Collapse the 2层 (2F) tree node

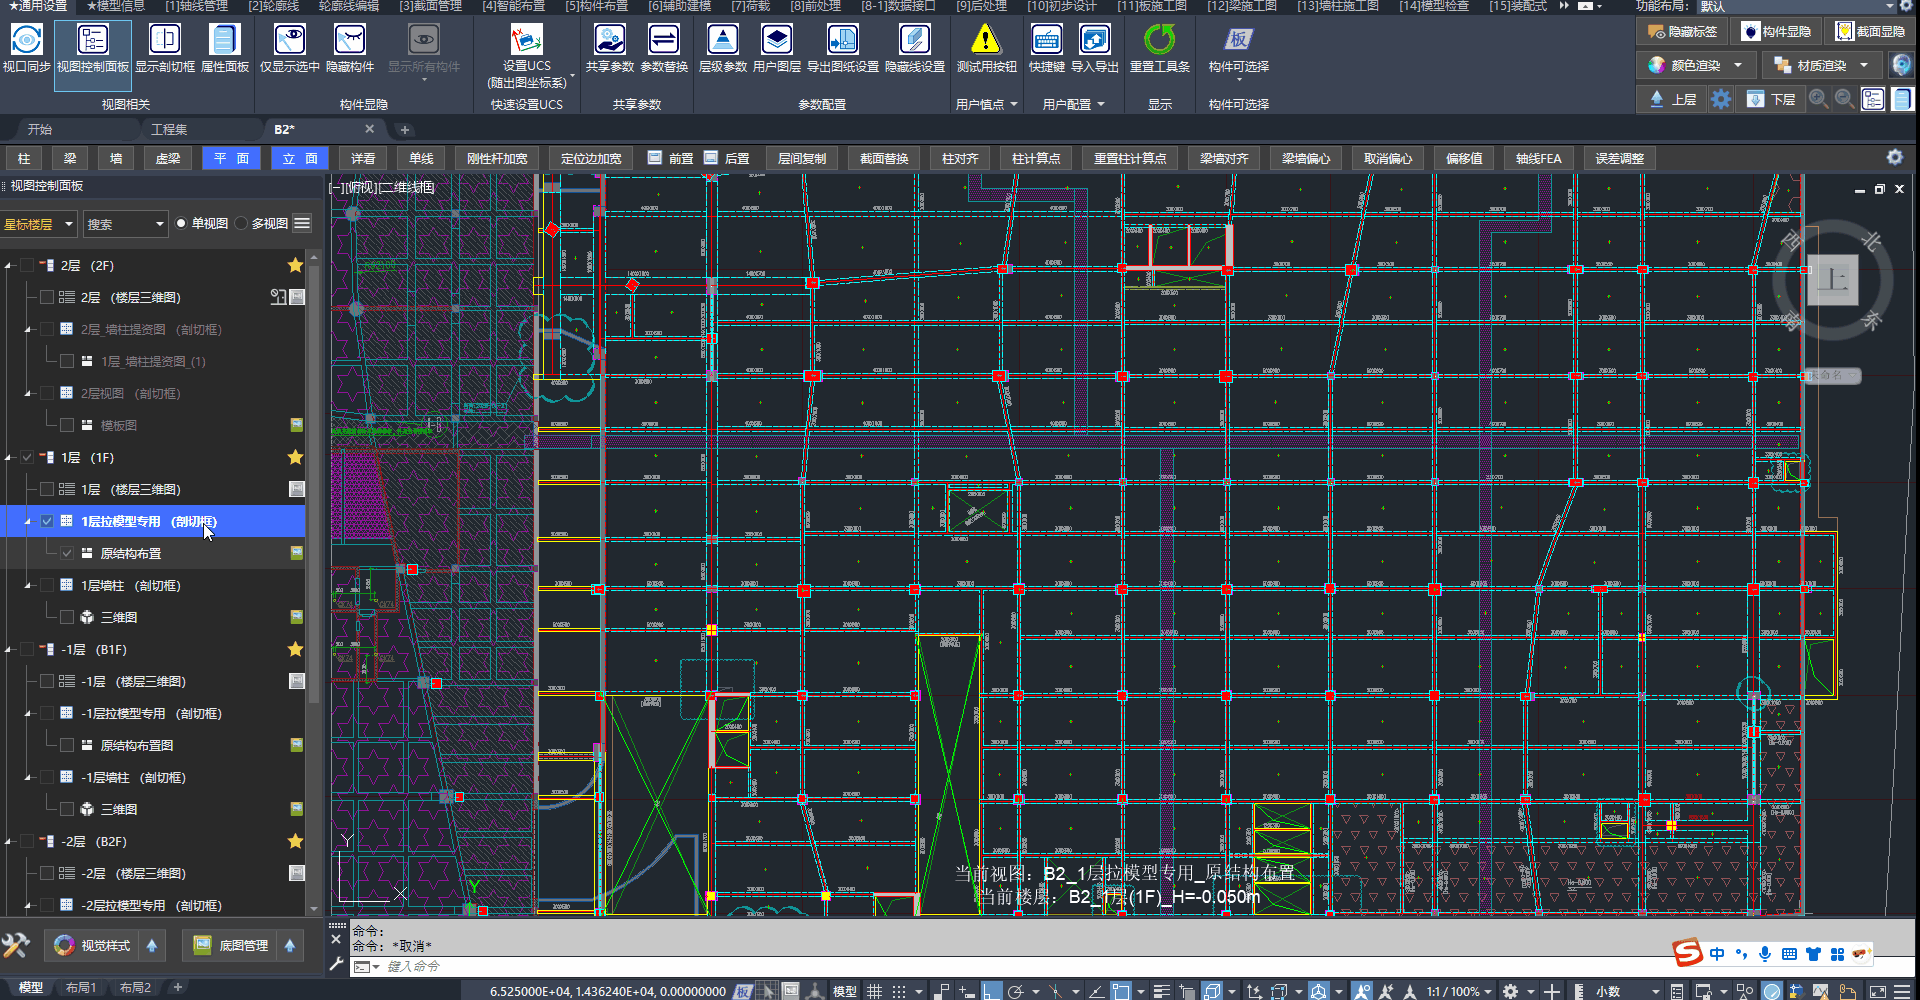click(x=9, y=266)
